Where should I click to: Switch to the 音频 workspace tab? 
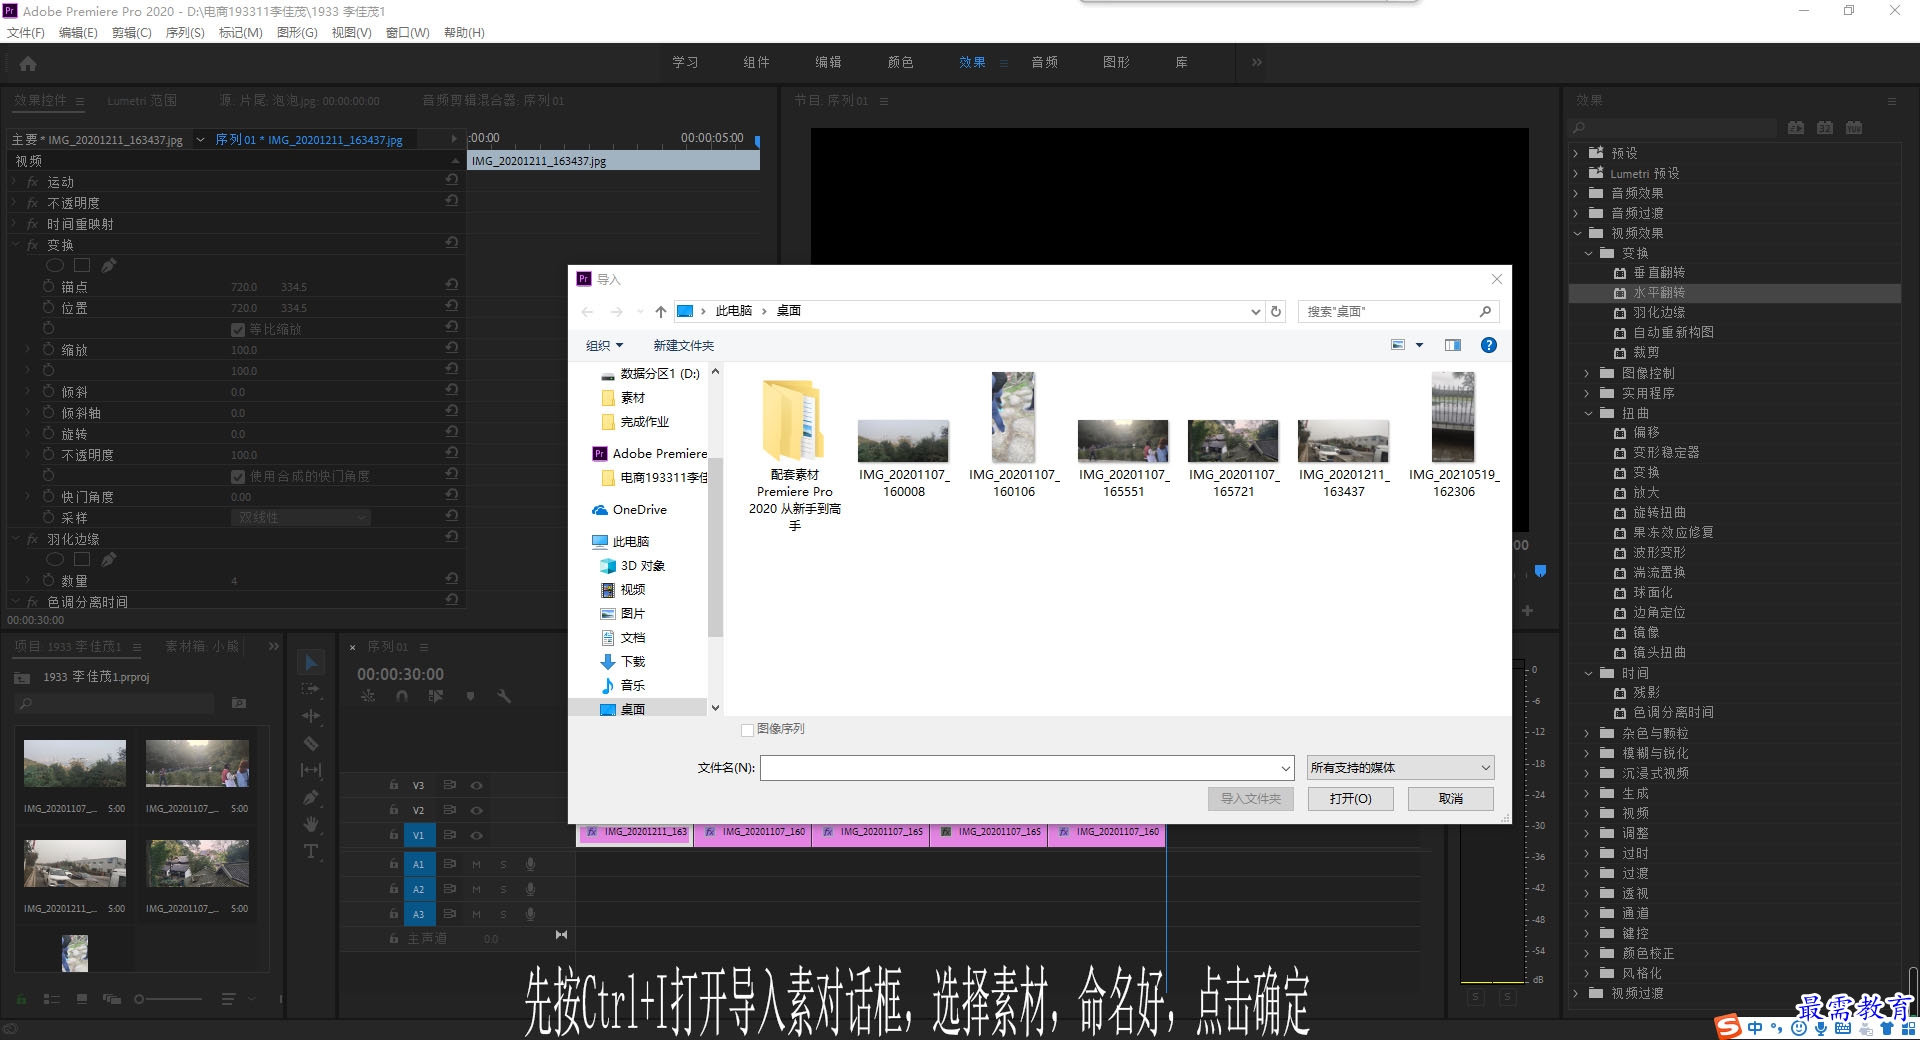(1044, 62)
